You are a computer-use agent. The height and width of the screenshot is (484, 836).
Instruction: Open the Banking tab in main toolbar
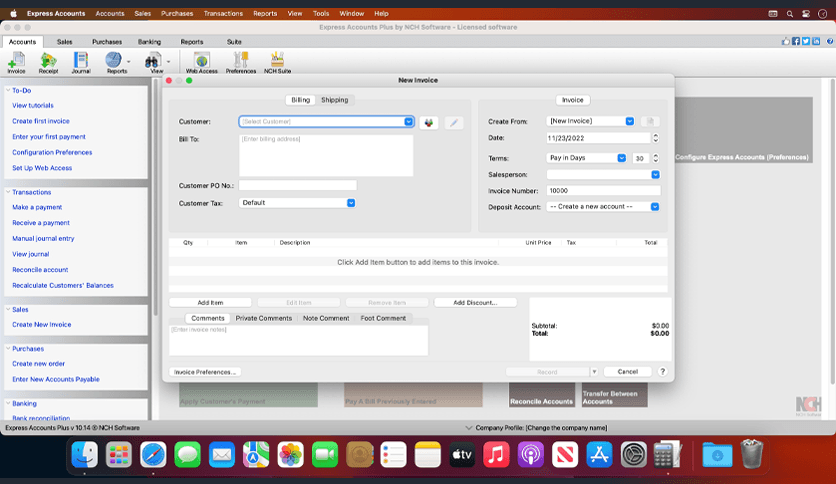point(149,42)
